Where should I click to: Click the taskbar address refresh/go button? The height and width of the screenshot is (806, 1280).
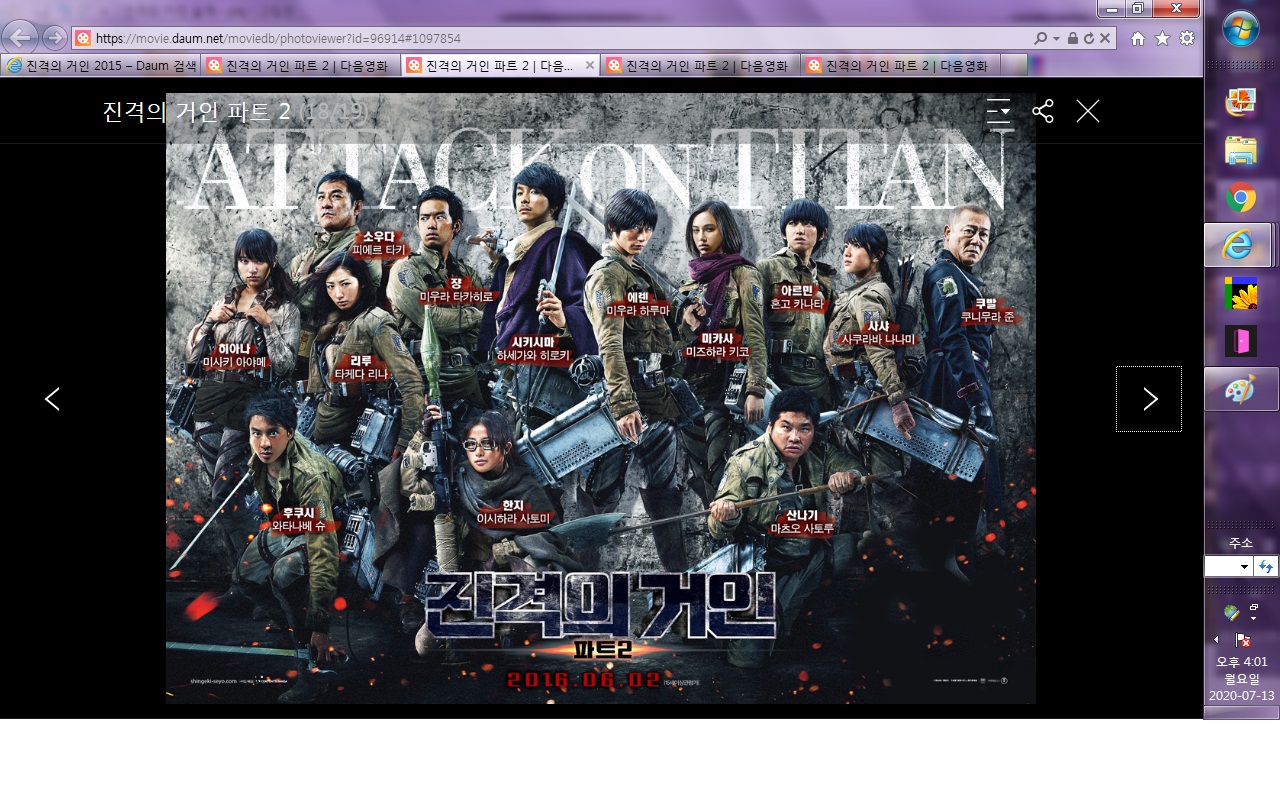(1266, 566)
